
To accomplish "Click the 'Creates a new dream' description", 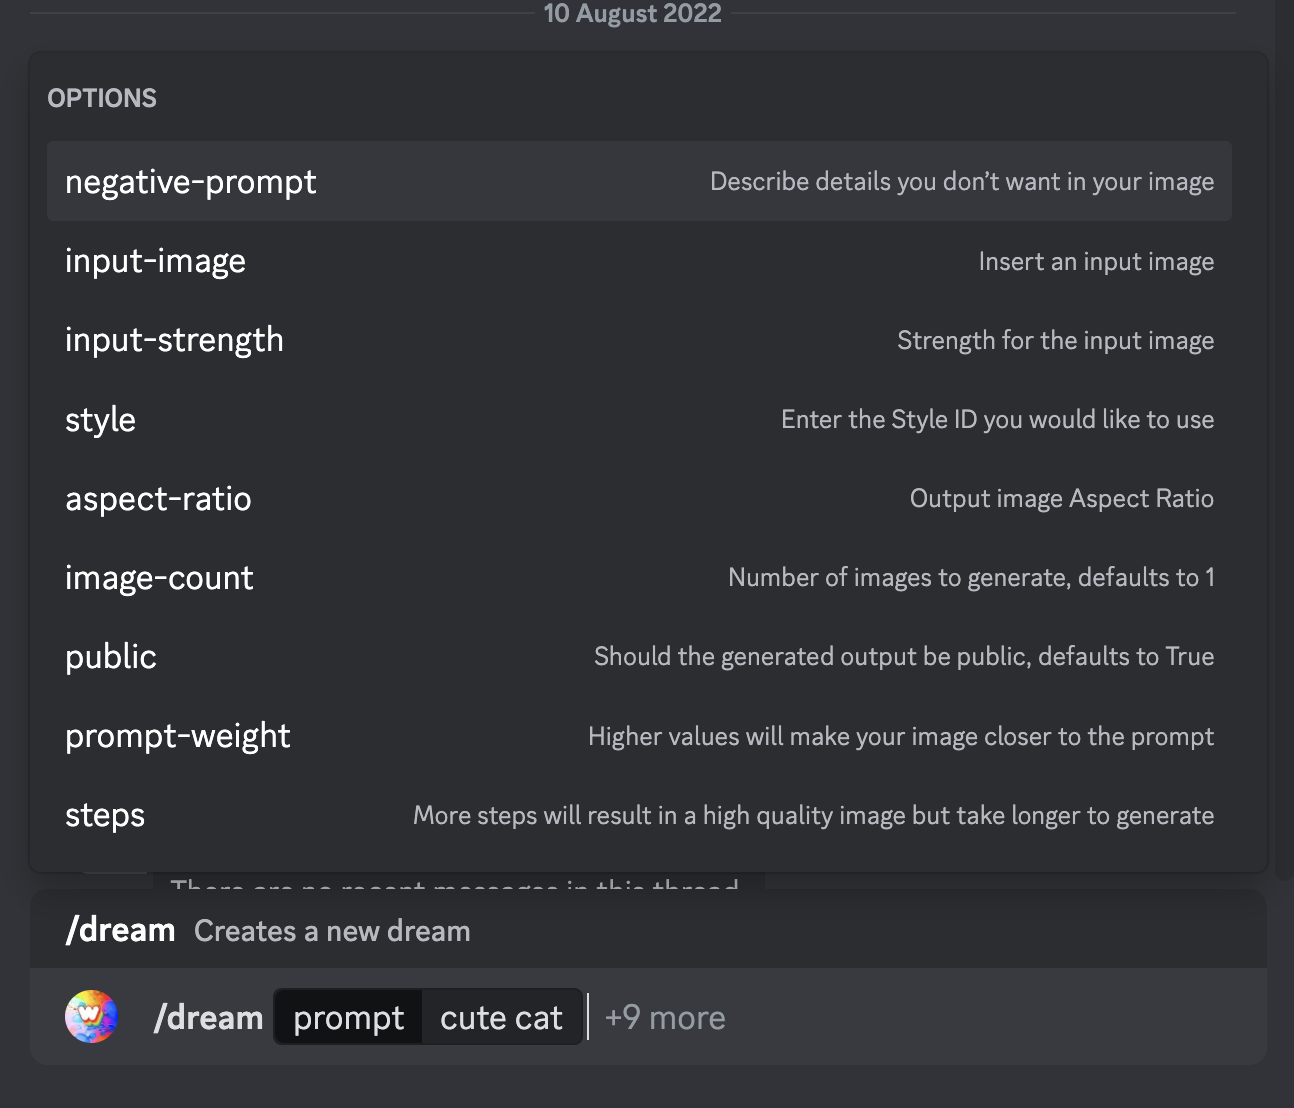I will [x=331, y=931].
